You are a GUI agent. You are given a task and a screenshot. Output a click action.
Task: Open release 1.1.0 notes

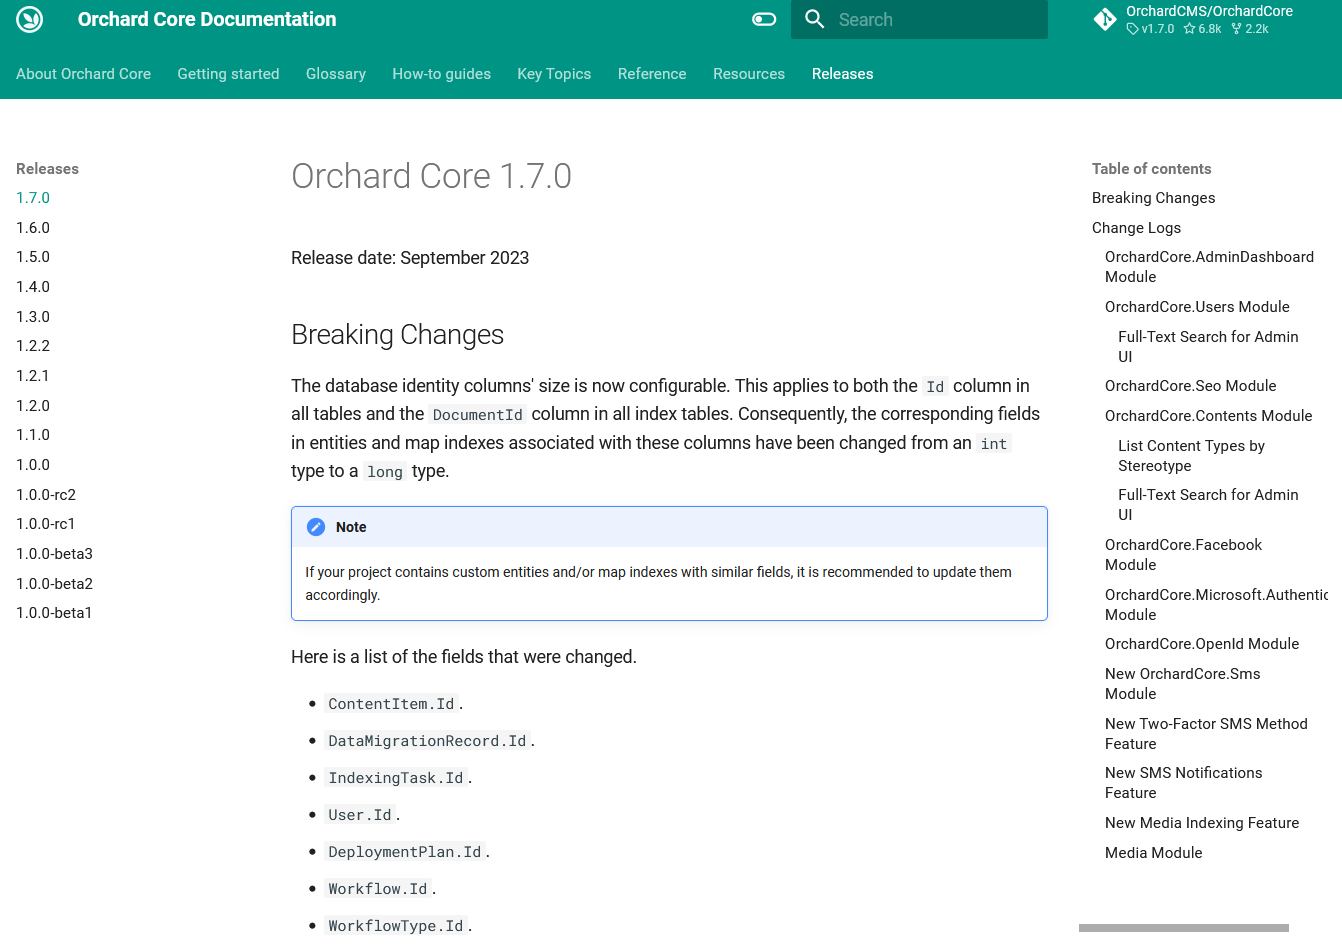pyautogui.click(x=33, y=435)
